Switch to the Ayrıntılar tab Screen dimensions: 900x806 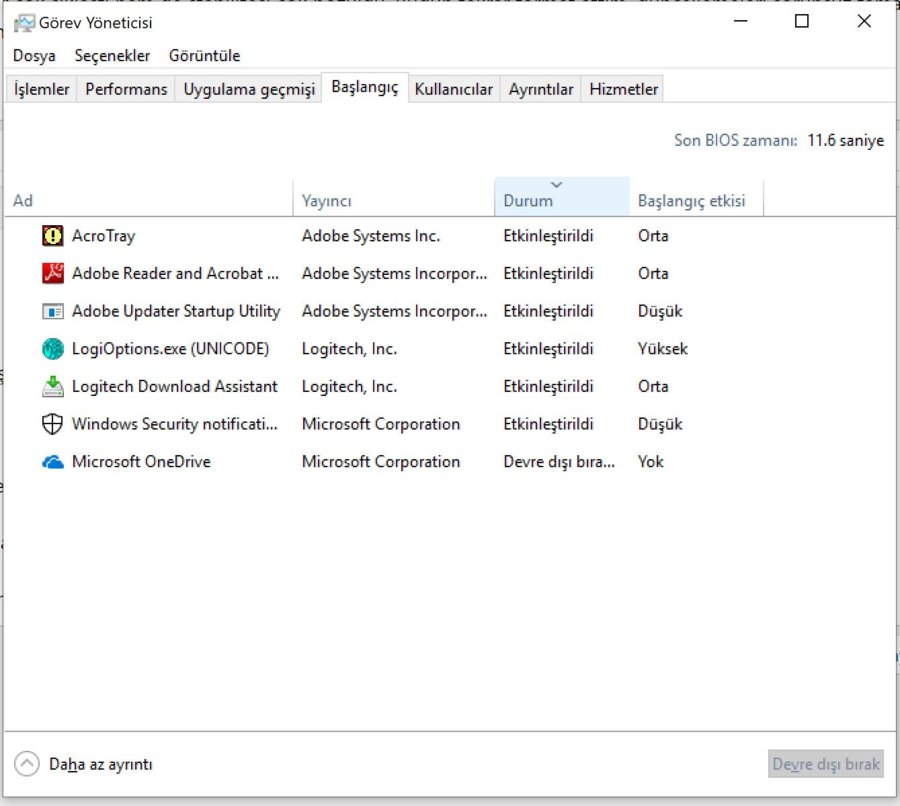click(x=541, y=89)
